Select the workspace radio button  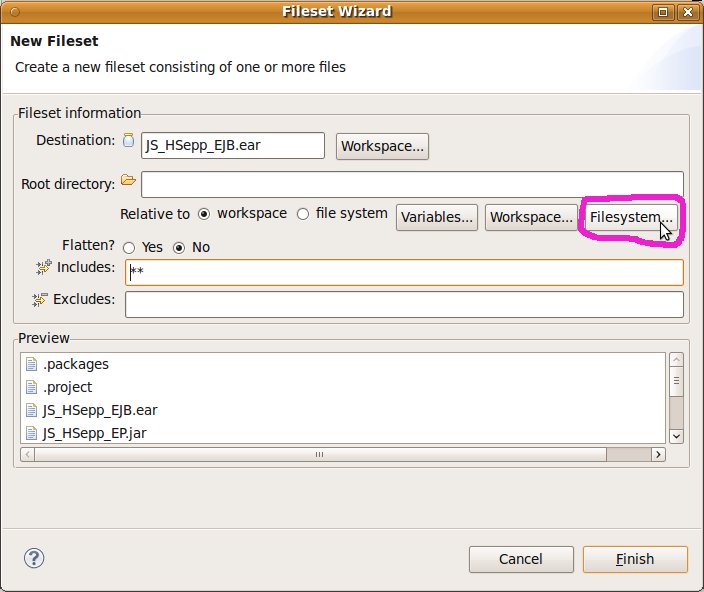204,214
